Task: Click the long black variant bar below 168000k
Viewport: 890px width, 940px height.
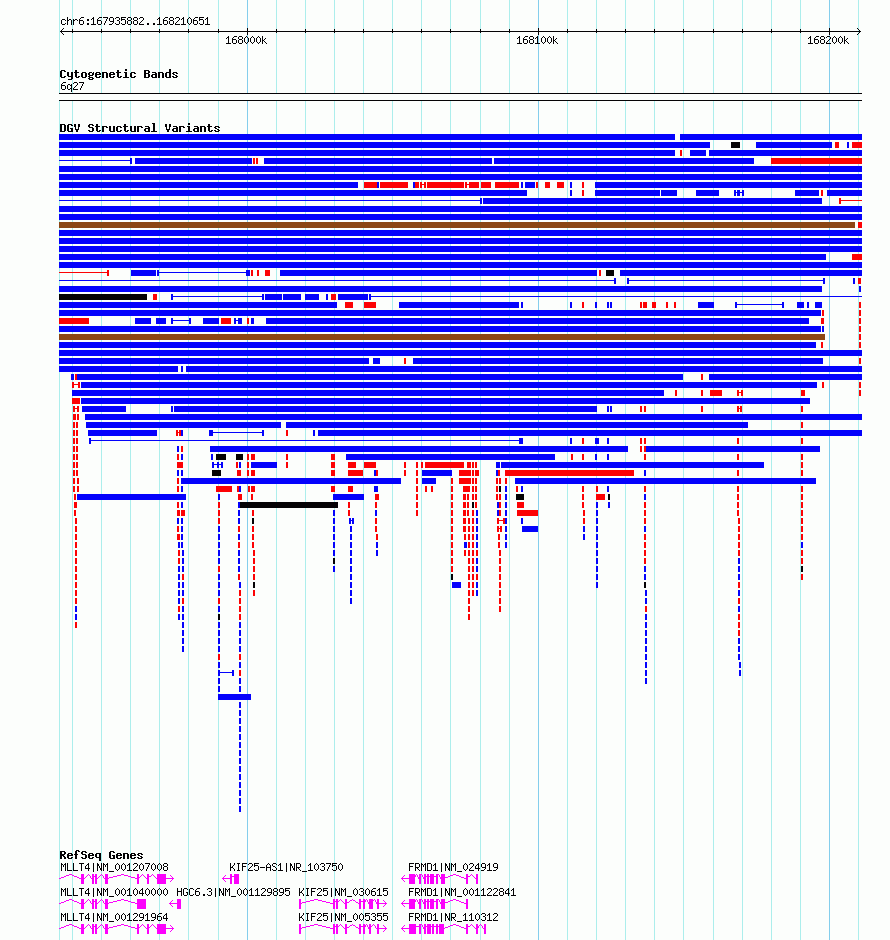Action: click(x=288, y=505)
